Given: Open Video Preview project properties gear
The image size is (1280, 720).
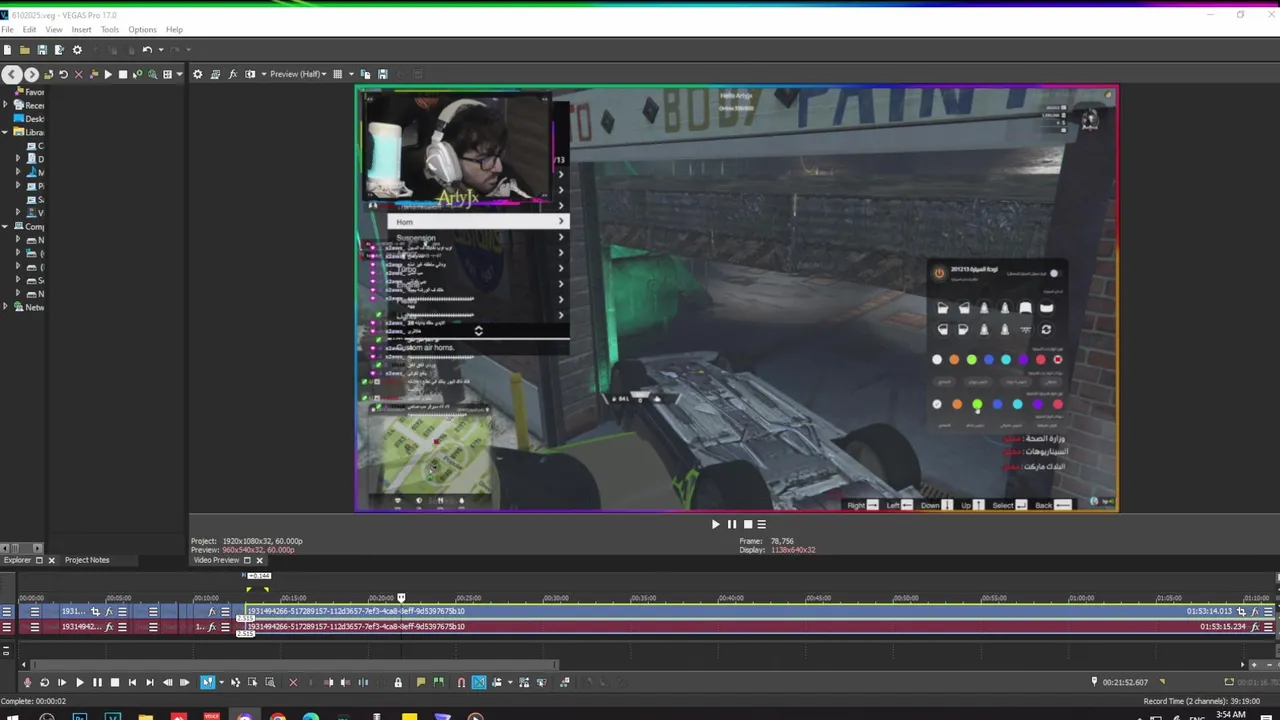Looking at the screenshot, I should click(x=197, y=74).
